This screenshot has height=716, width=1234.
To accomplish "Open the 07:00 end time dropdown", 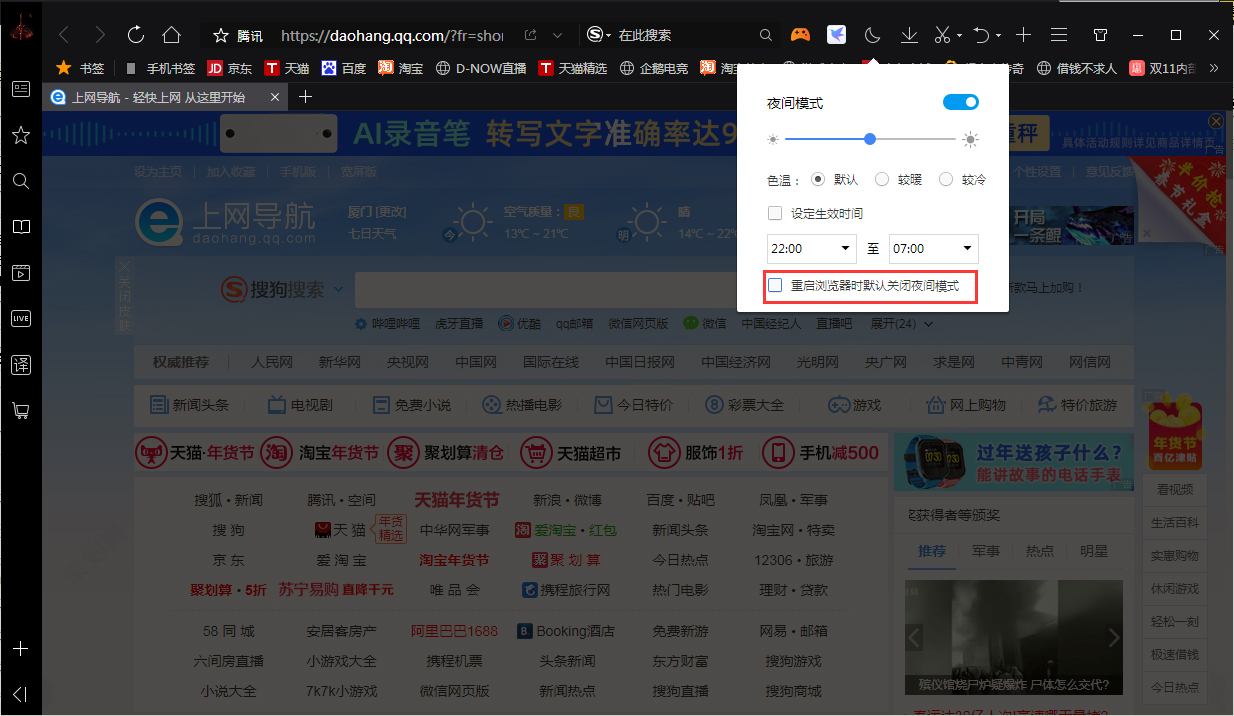I will [x=932, y=248].
